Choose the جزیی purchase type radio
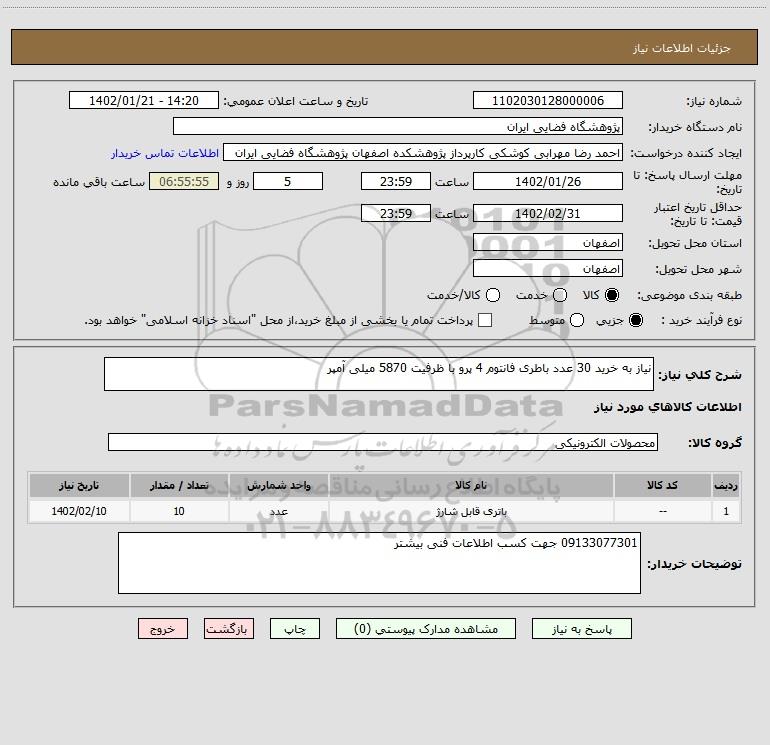The width and height of the screenshot is (770, 745). 636,320
